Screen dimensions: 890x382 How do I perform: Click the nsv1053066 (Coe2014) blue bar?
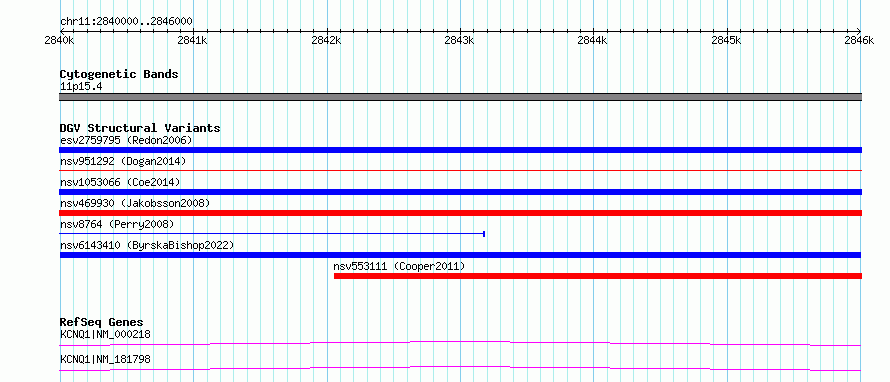coord(460,192)
